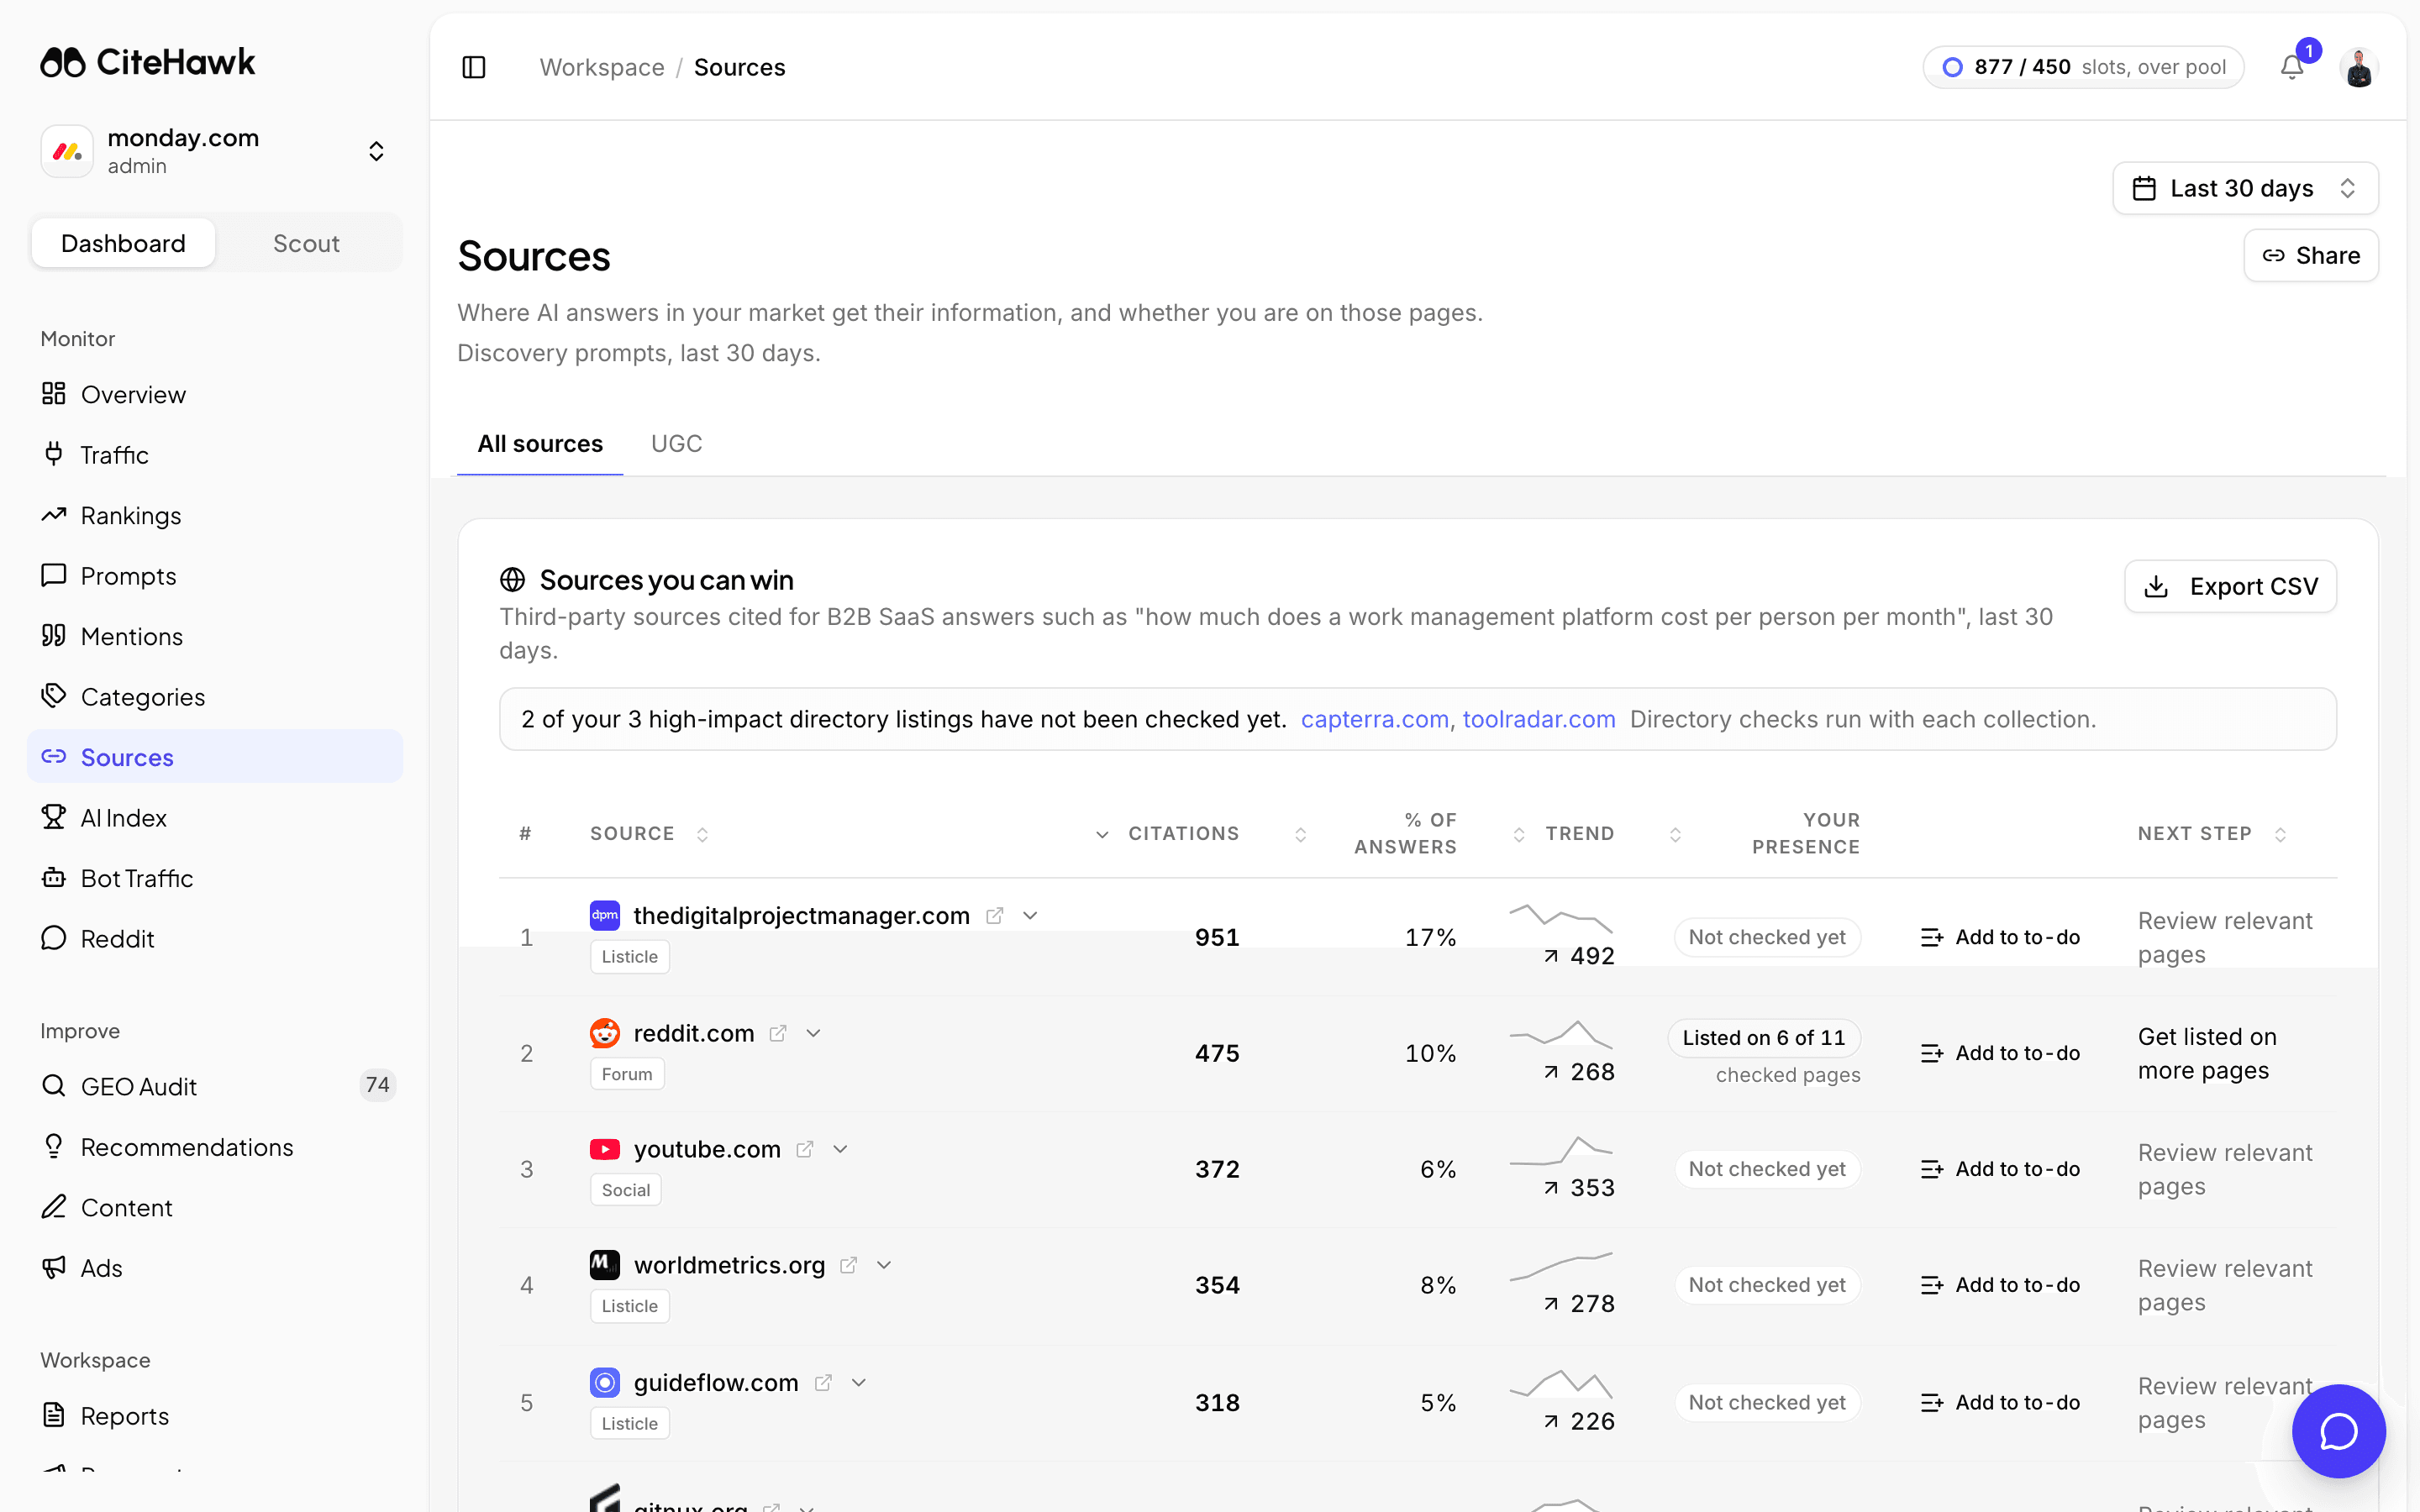Sort by the Next Step column
The image size is (2420, 1512).
[2212, 834]
